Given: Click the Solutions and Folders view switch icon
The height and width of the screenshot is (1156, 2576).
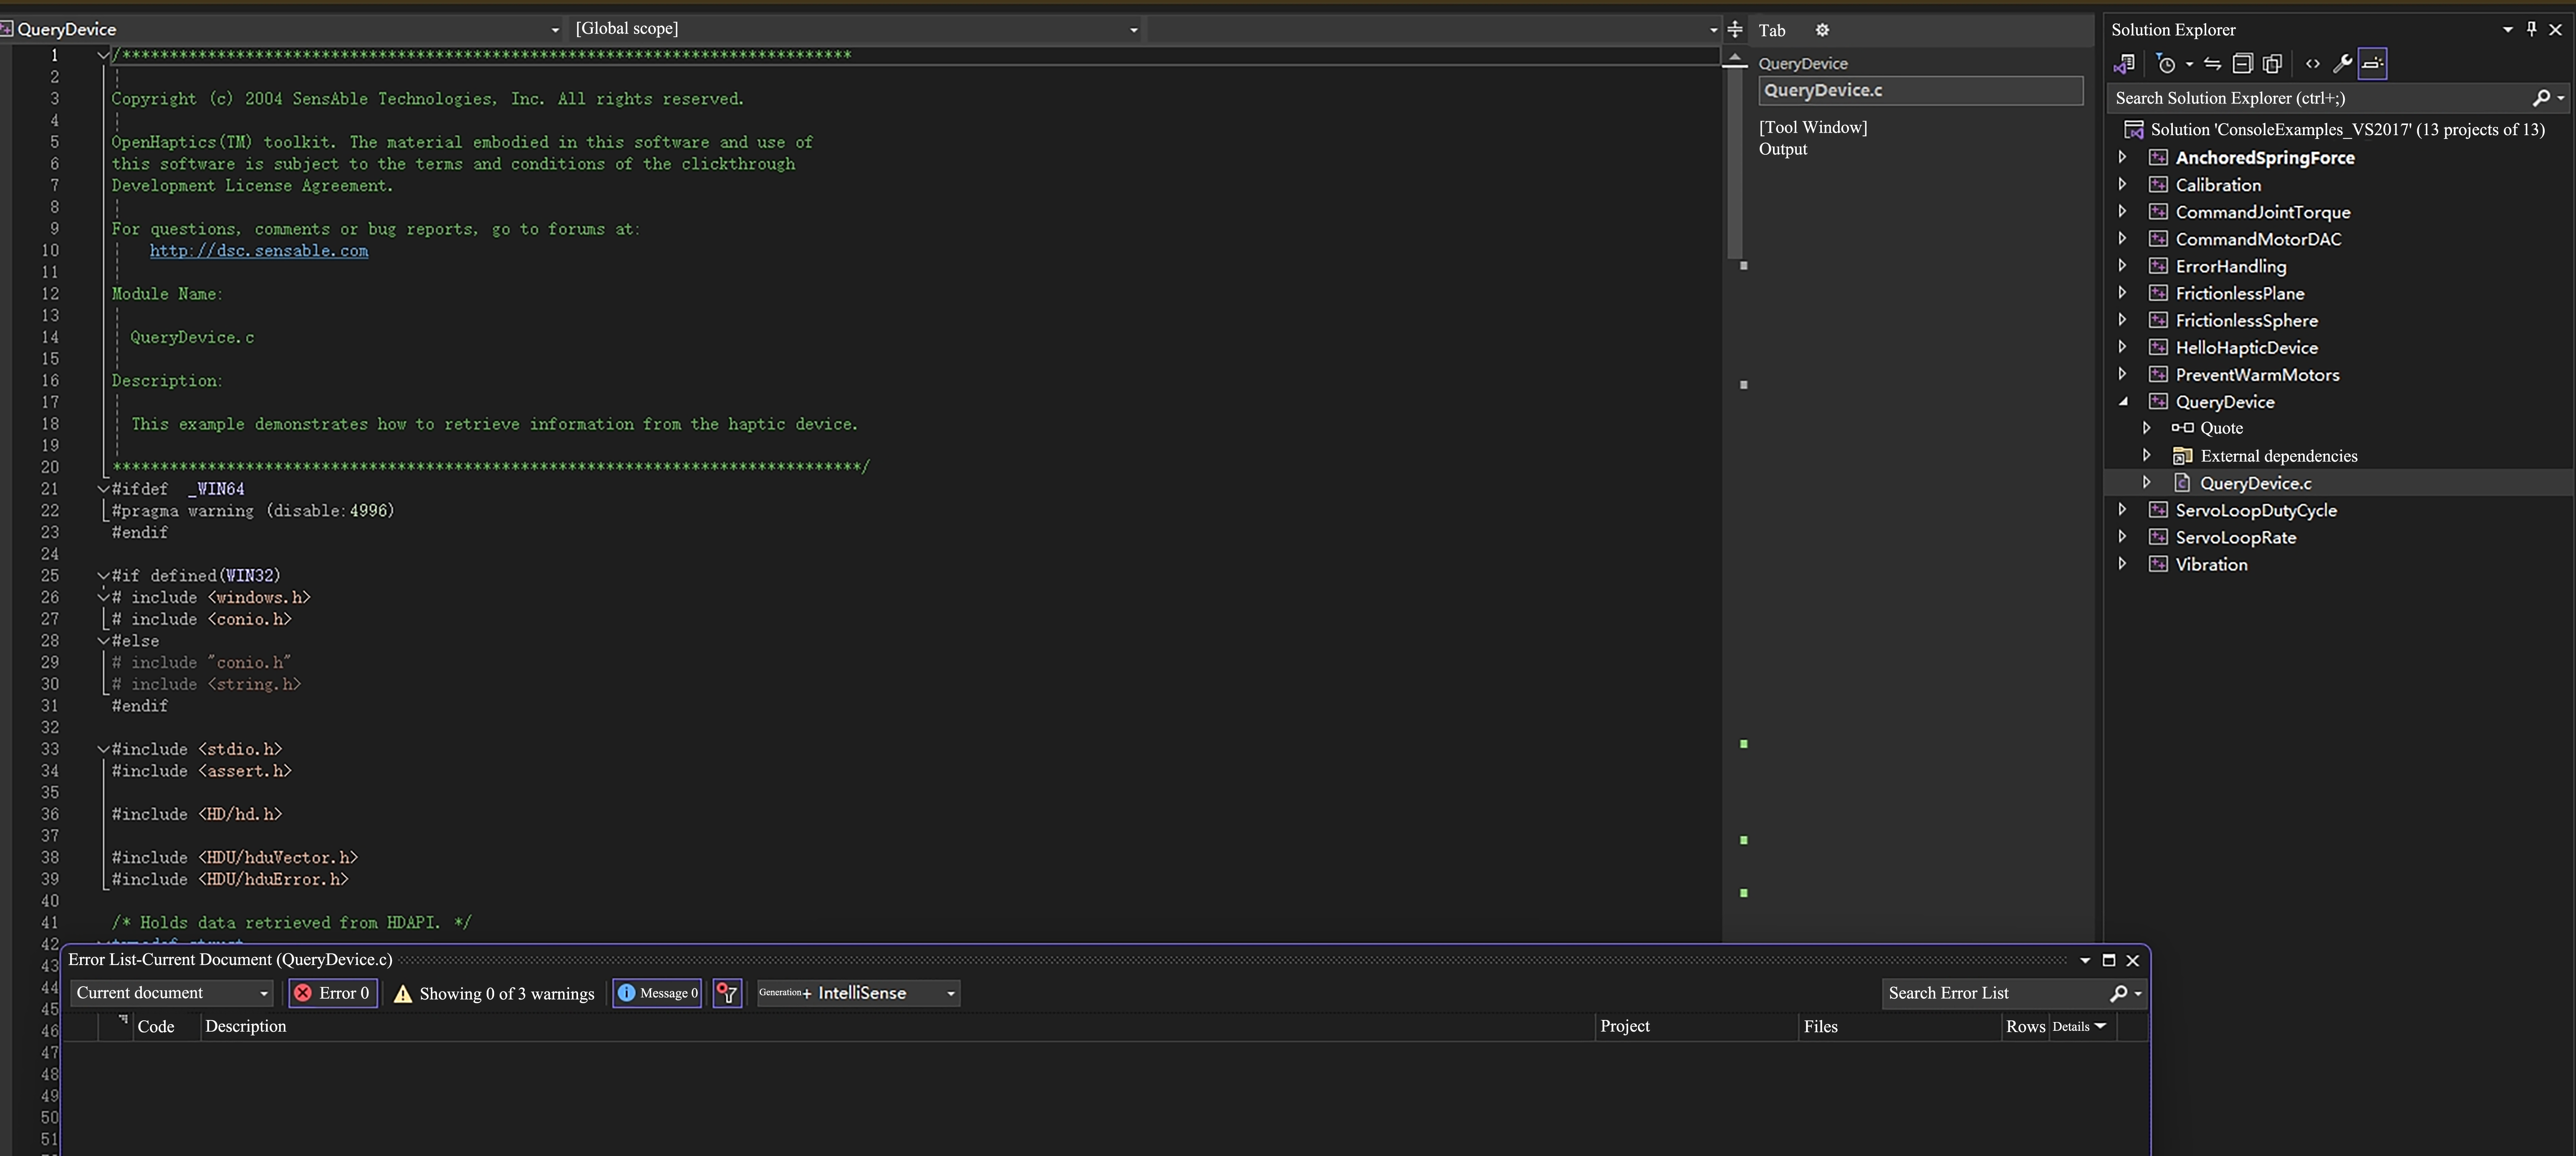Looking at the screenshot, I should point(2125,64).
